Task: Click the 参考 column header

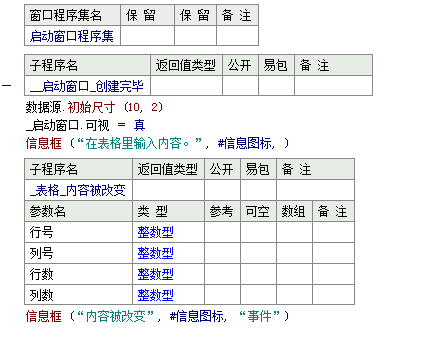Action: (x=223, y=211)
